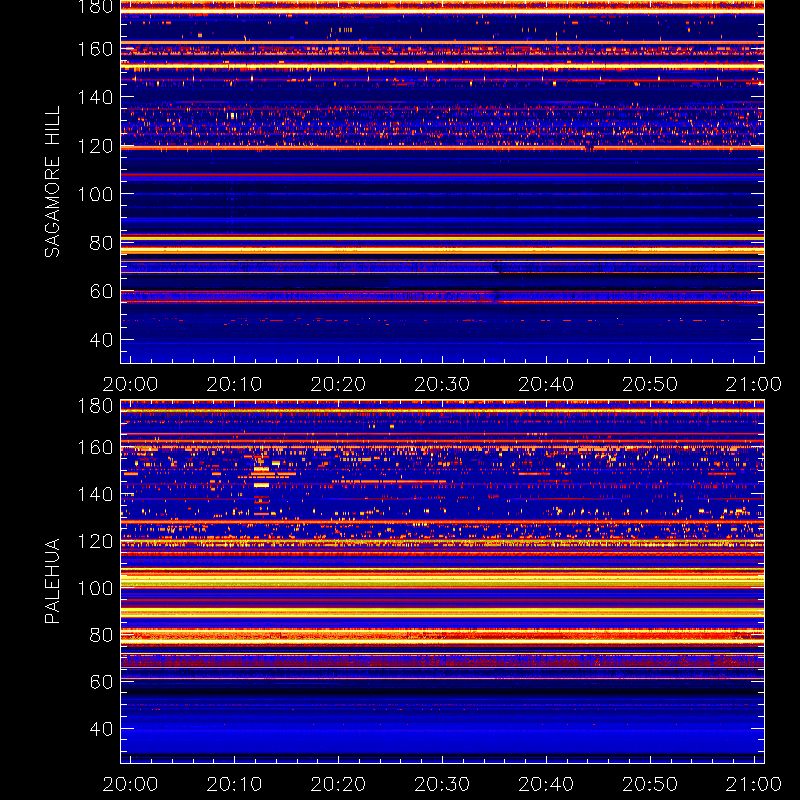Select the 160 label on Palehua axis
800x800 pixels.
[95, 447]
